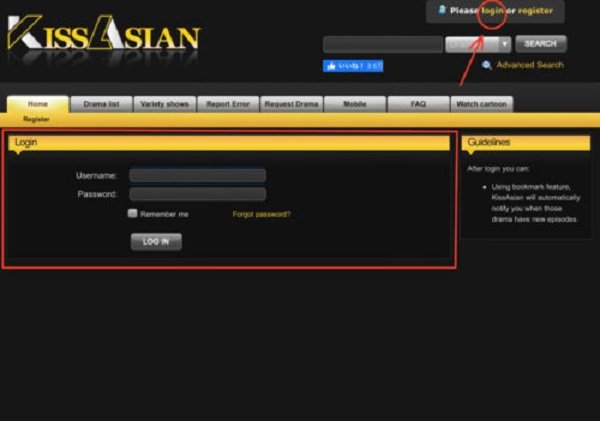600x421 pixels.
Task: Click the KissAsian logo
Action: [x=103, y=34]
